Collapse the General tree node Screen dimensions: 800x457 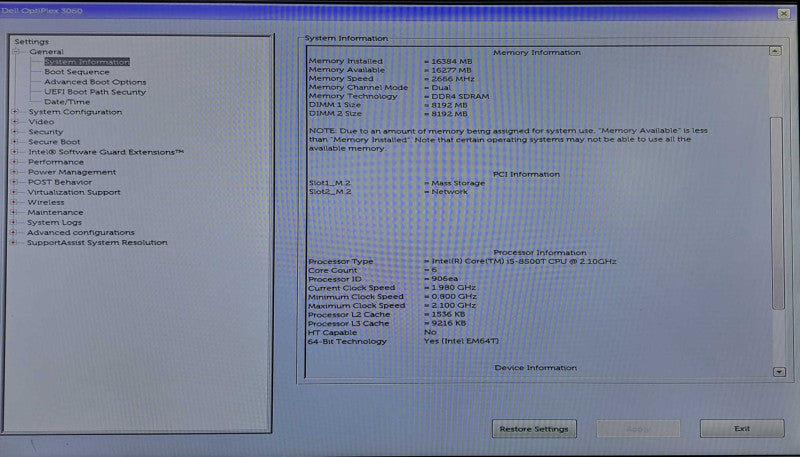coord(16,52)
